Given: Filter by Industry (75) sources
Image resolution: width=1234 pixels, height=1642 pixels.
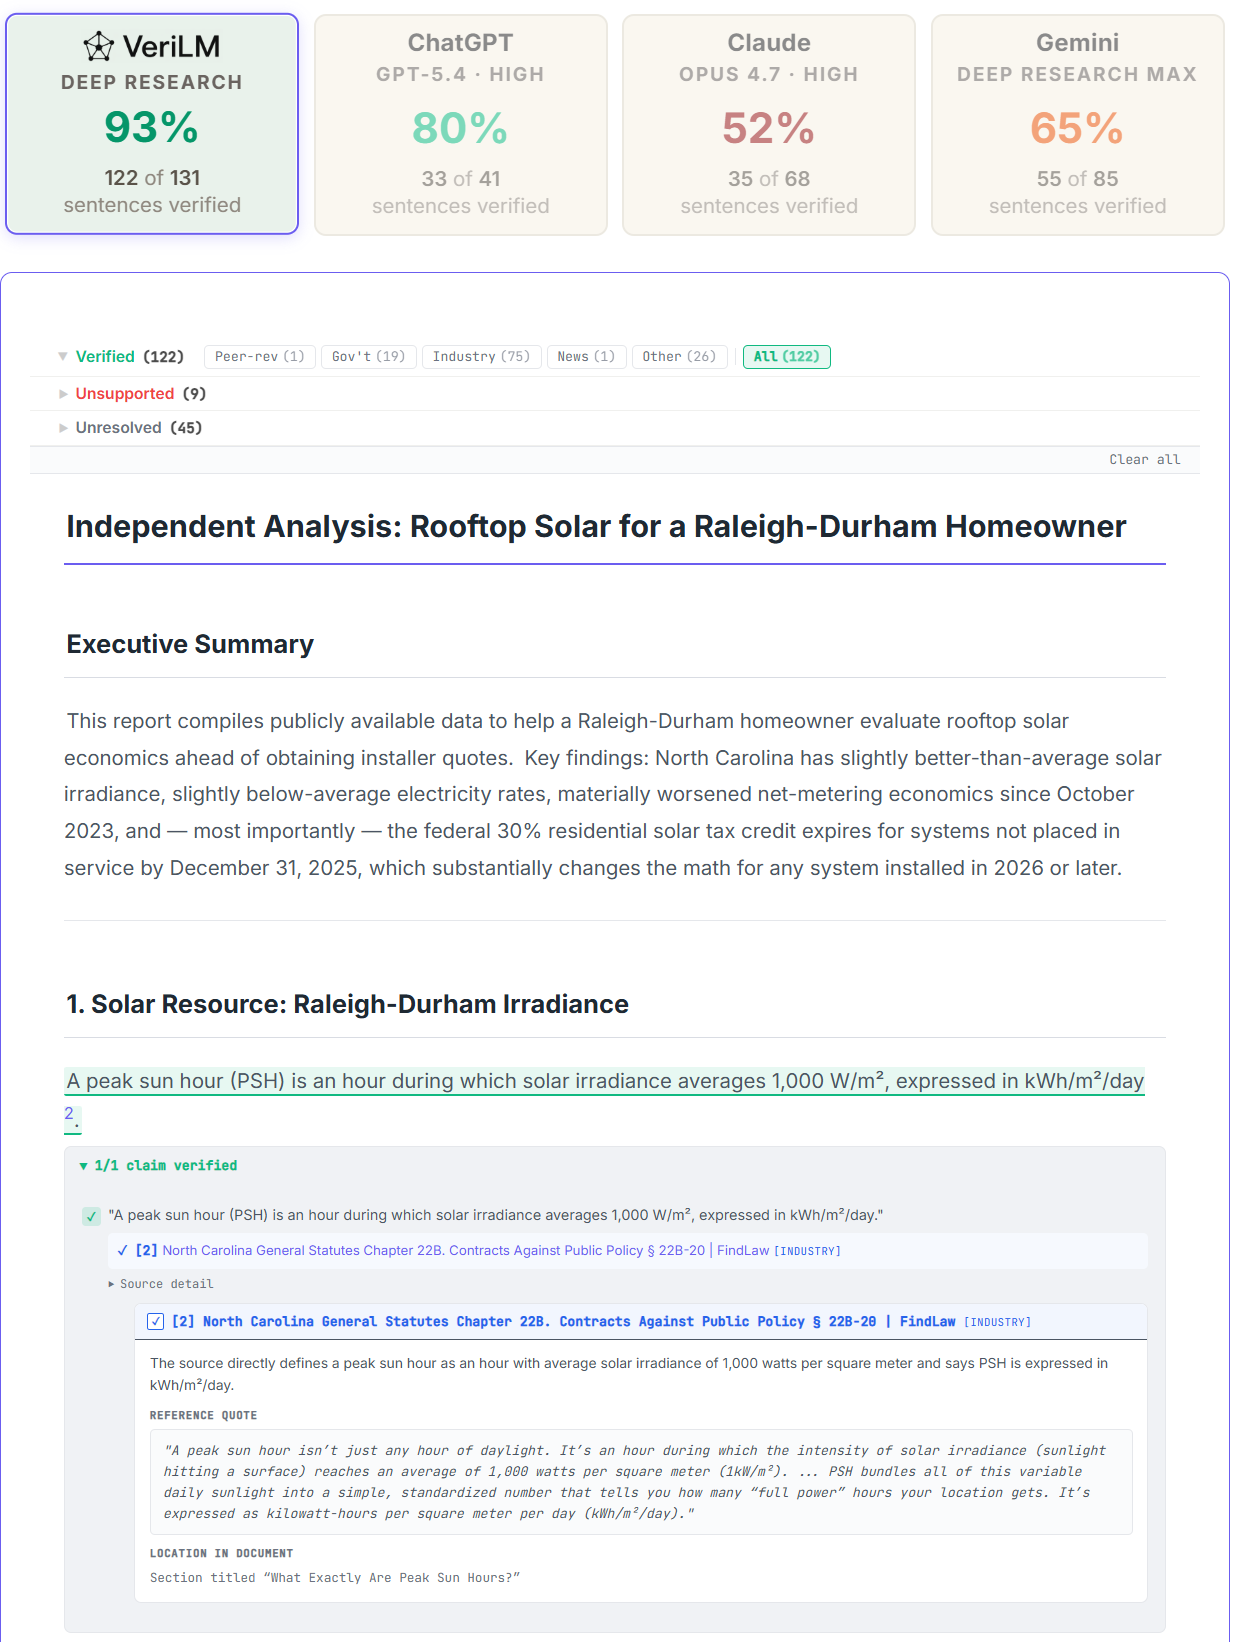Looking at the screenshot, I should [x=482, y=357].
